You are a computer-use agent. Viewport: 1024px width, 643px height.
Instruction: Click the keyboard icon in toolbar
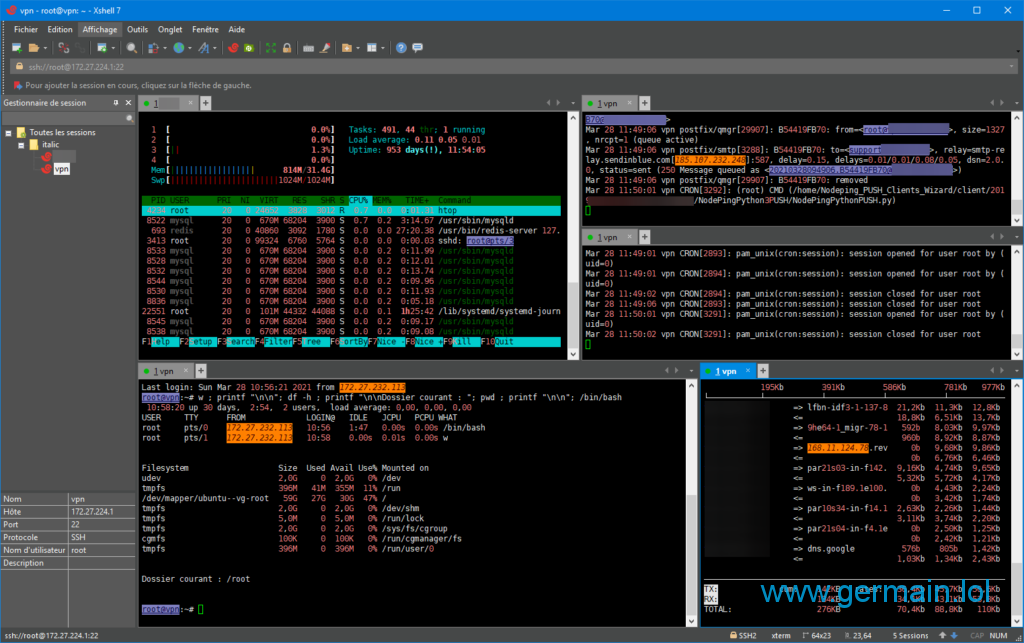[x=309, y=48]
